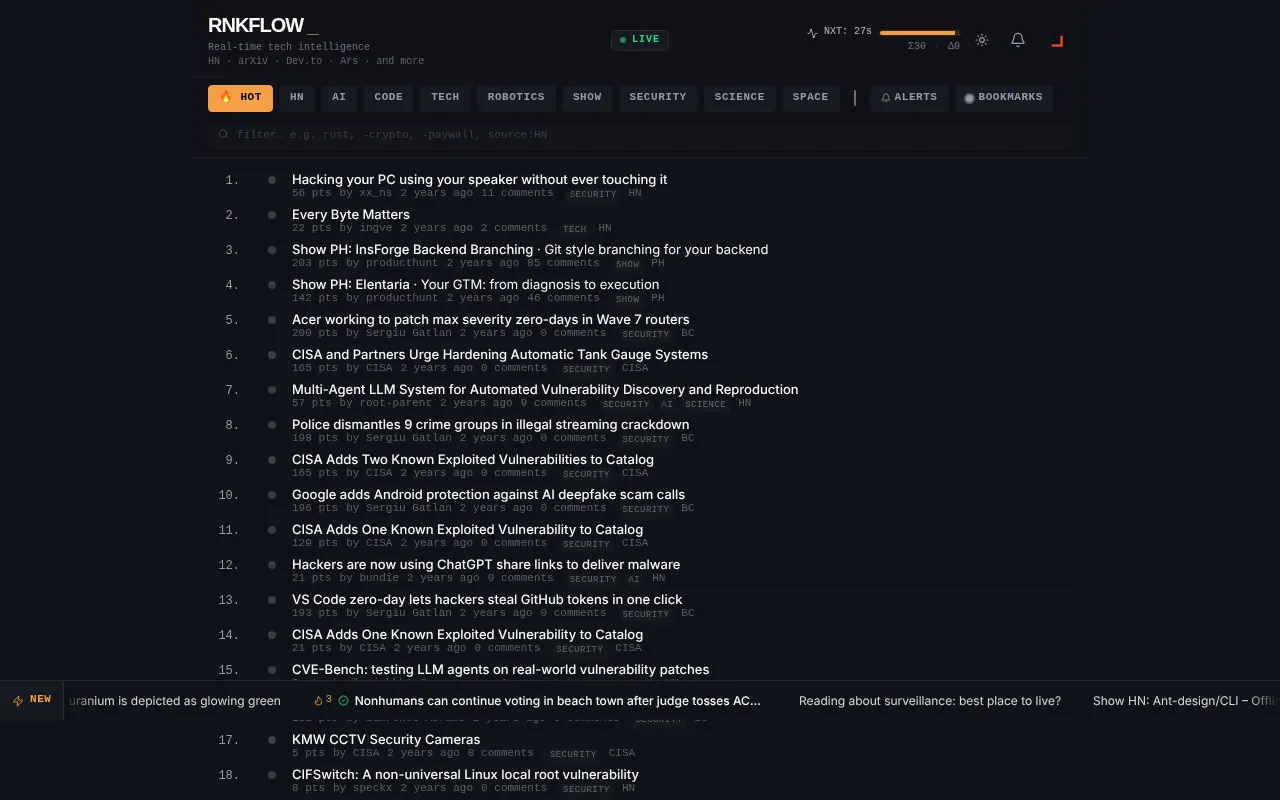Screen dimensions: 1280x800
Task: Click the orange refresh countdown progress bar
Action: (919, 33)
